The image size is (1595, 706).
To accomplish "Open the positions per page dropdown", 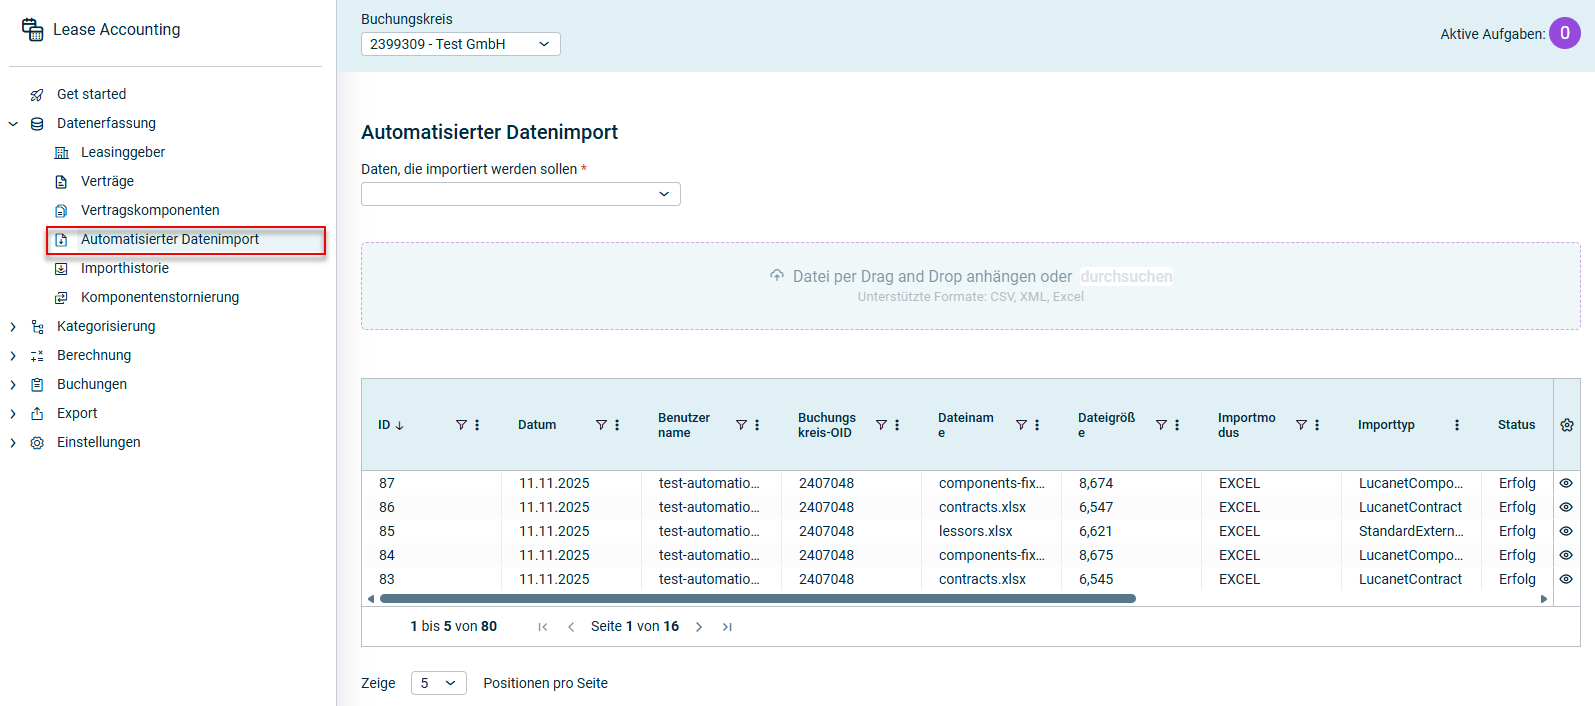I will pyautogui.click(x=438, y=683).
